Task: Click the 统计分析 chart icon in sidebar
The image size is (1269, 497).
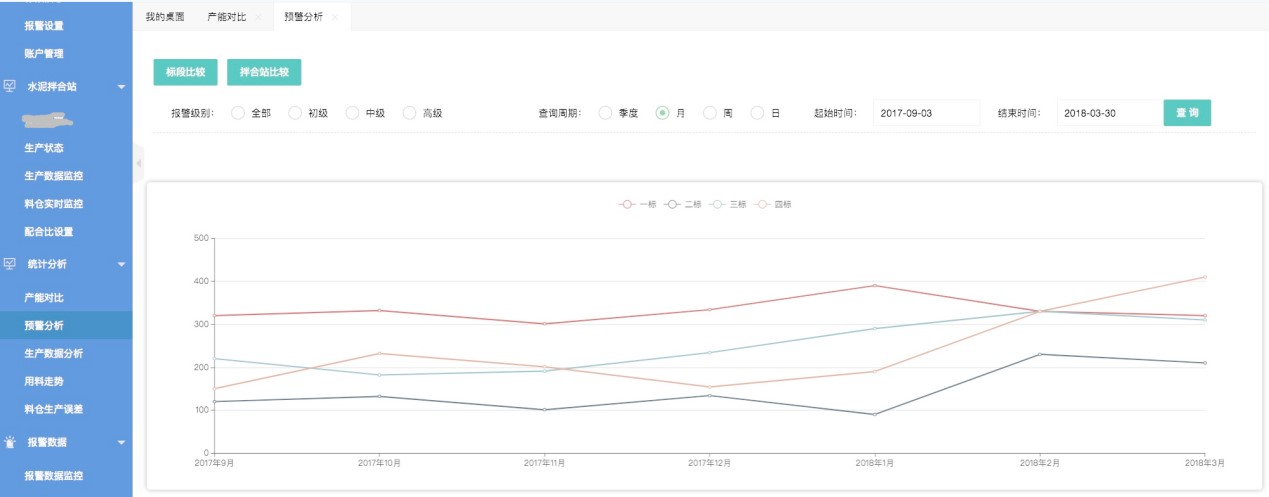Action: point(10,264)
